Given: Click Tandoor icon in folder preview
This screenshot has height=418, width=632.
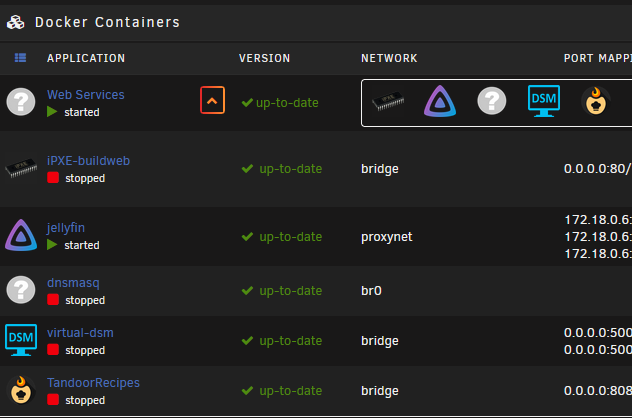Looking at the screenshot, I should coord(596,101).
